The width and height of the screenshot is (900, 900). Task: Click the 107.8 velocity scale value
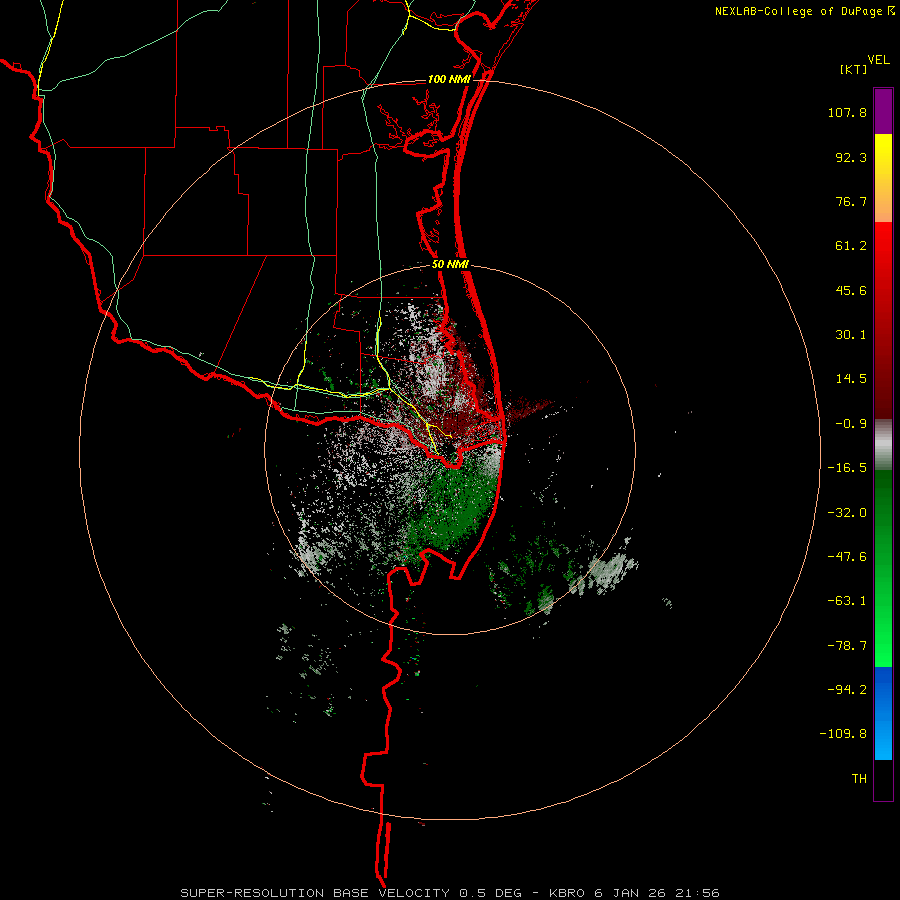tap(847, 112)
